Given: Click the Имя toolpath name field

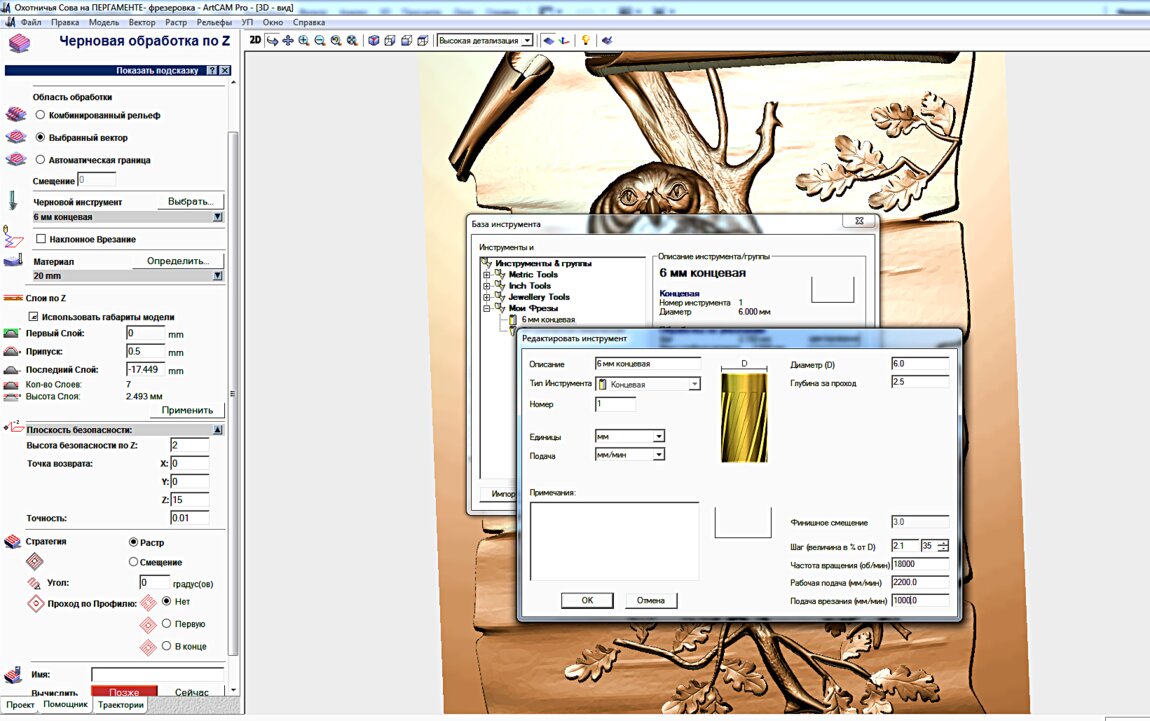Looking at the screenshot, I should pyautogui.click(x=158, y=674).
